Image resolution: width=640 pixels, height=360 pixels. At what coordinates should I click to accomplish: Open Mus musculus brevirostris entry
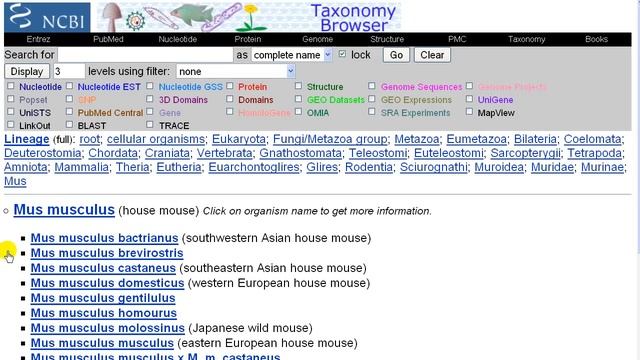click(107, 253)
